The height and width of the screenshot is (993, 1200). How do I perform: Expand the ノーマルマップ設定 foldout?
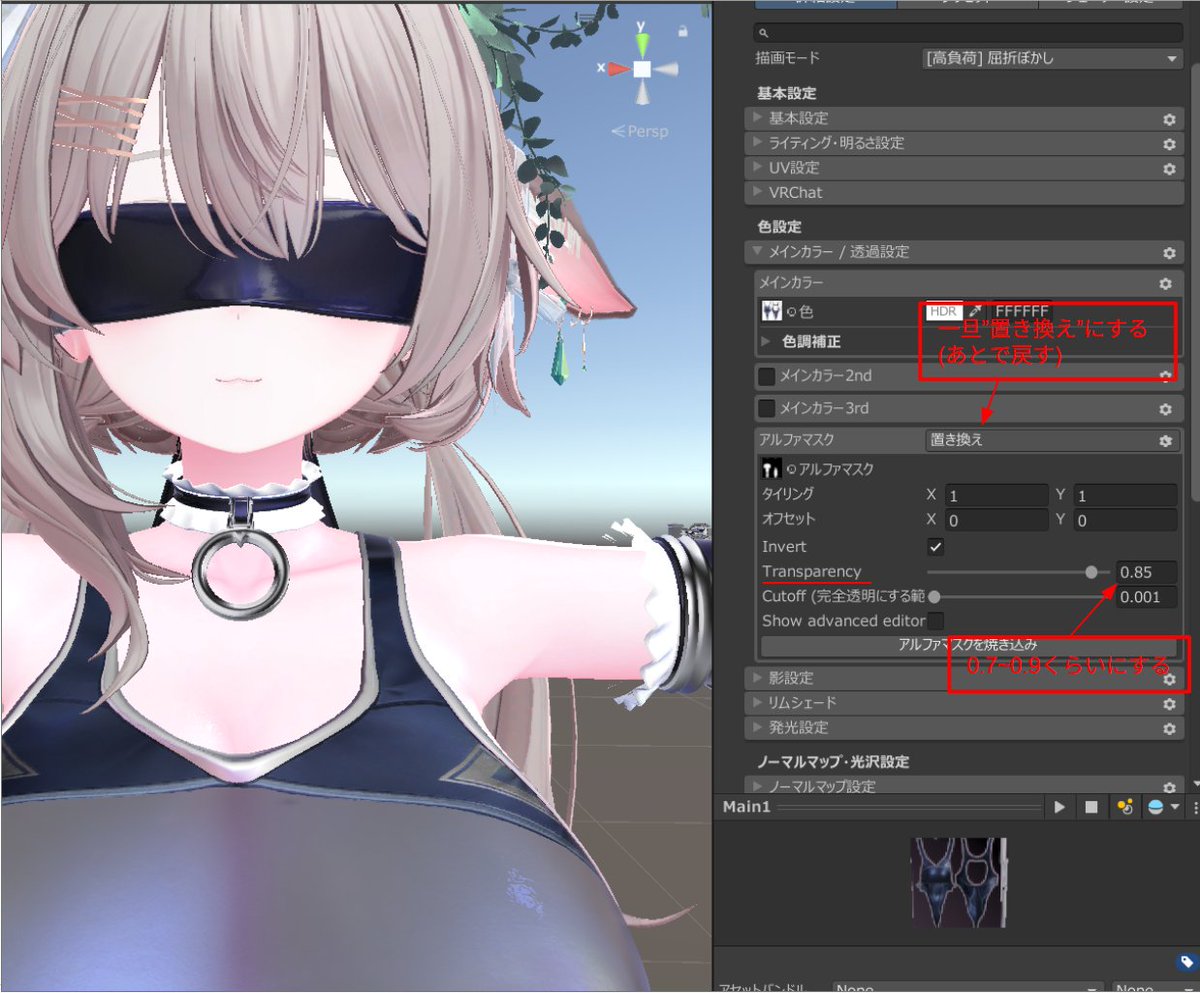(759, 787)
